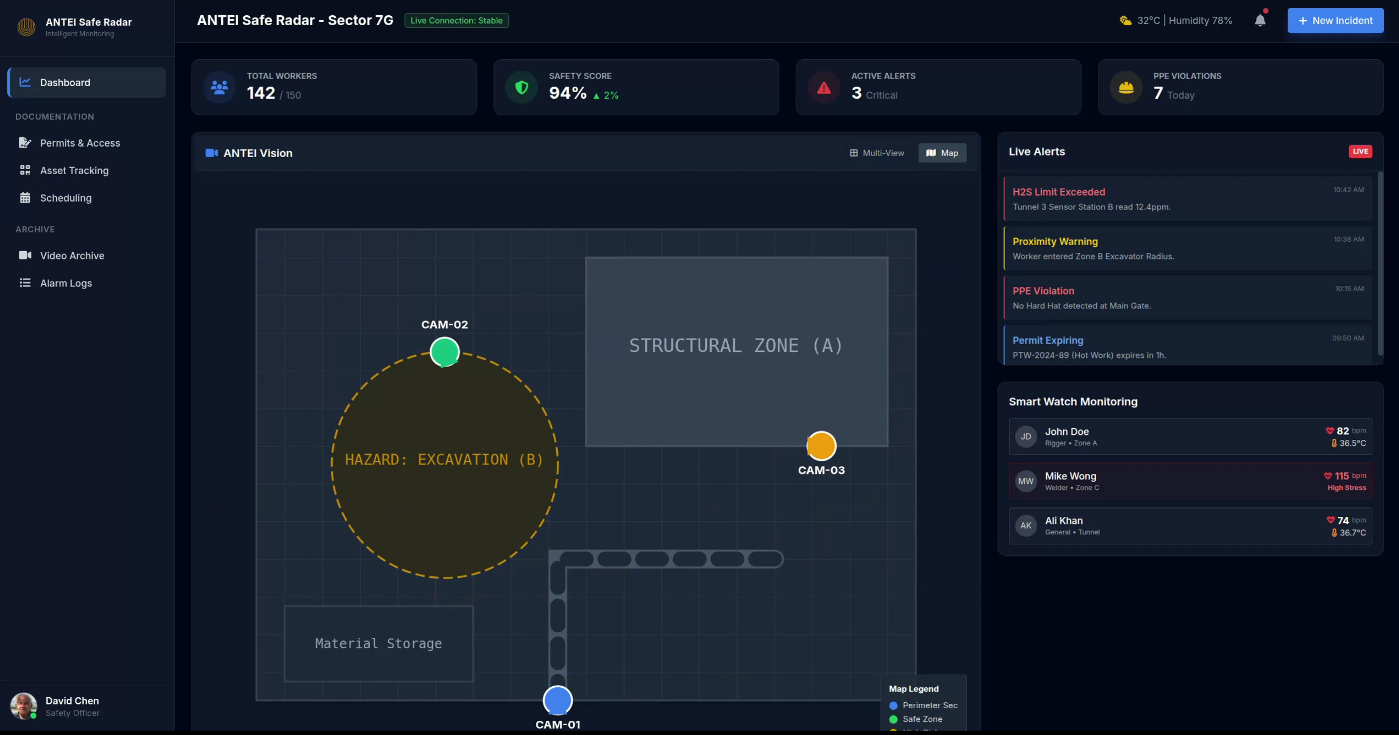Click John Doe's heart rate icon
The width and height of the screenshot is (1399, 735).
pos(1330,431)
